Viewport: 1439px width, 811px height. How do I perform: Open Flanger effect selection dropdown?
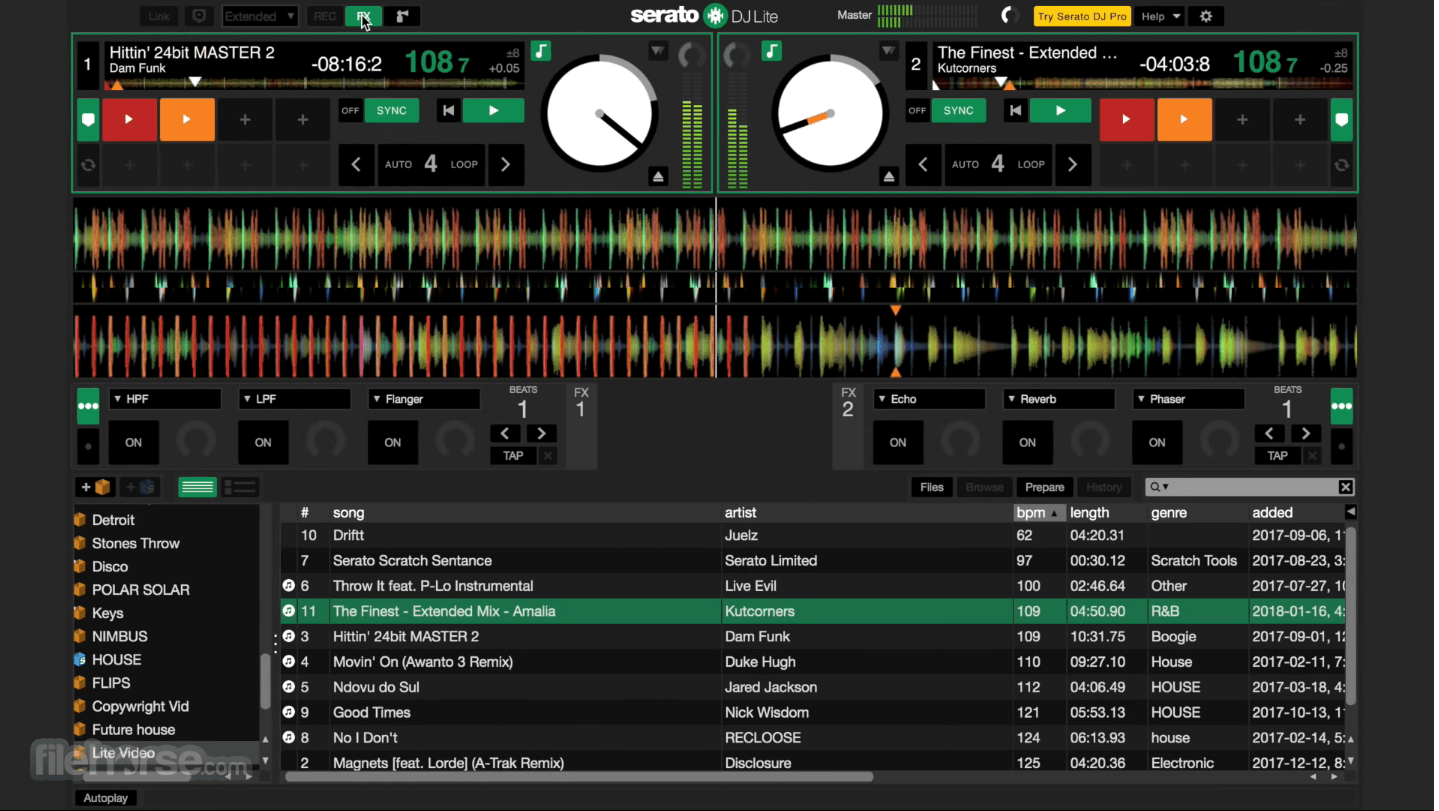[424, 399]
